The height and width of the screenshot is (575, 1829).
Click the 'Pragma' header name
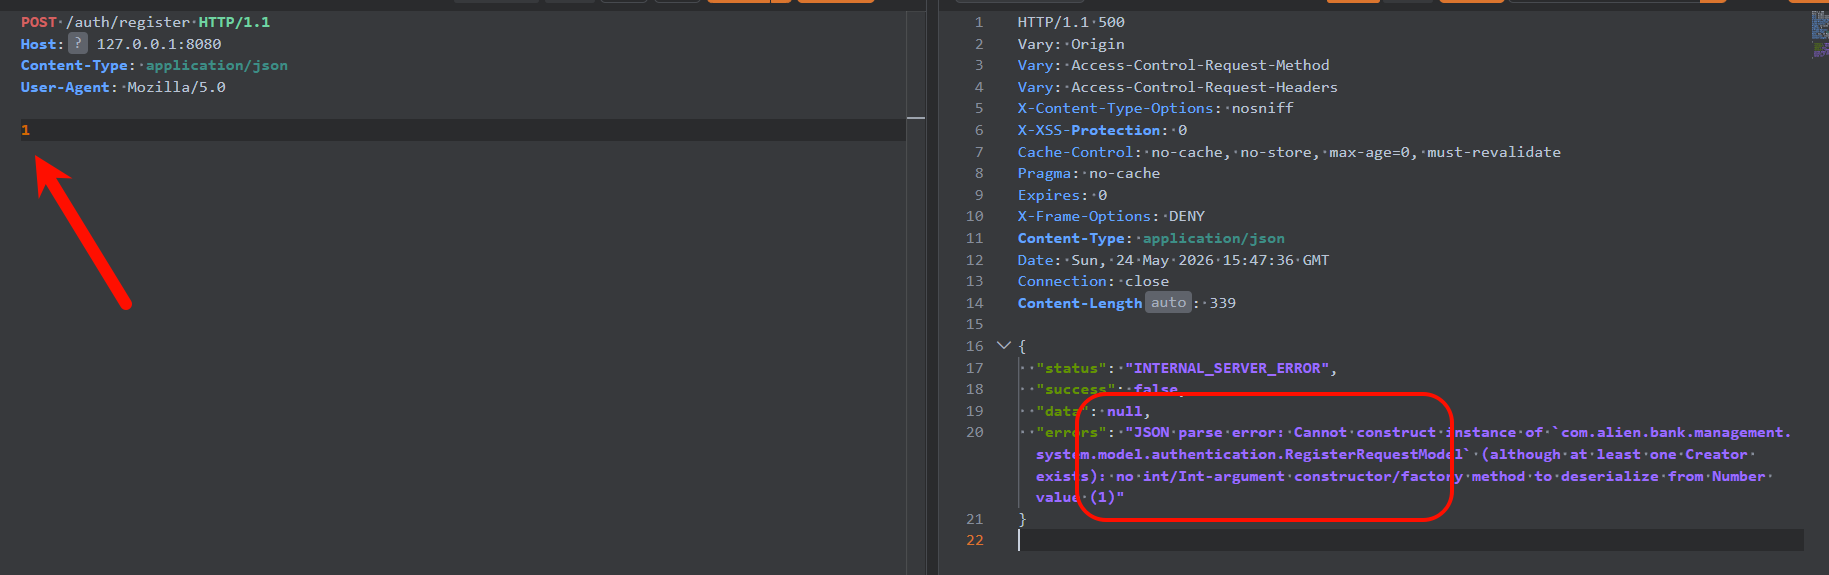point(1044,173)
